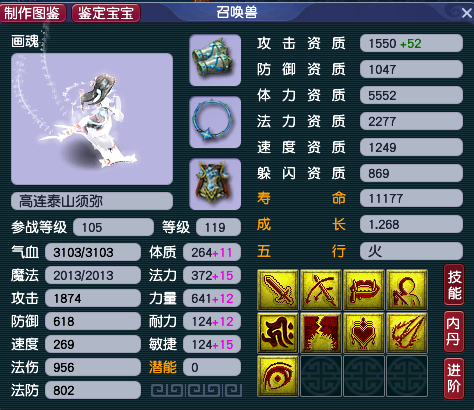The width and height of the screenshot is (474, 410).
Task: Close the 召唤兽 window
Action: (467, 13)
